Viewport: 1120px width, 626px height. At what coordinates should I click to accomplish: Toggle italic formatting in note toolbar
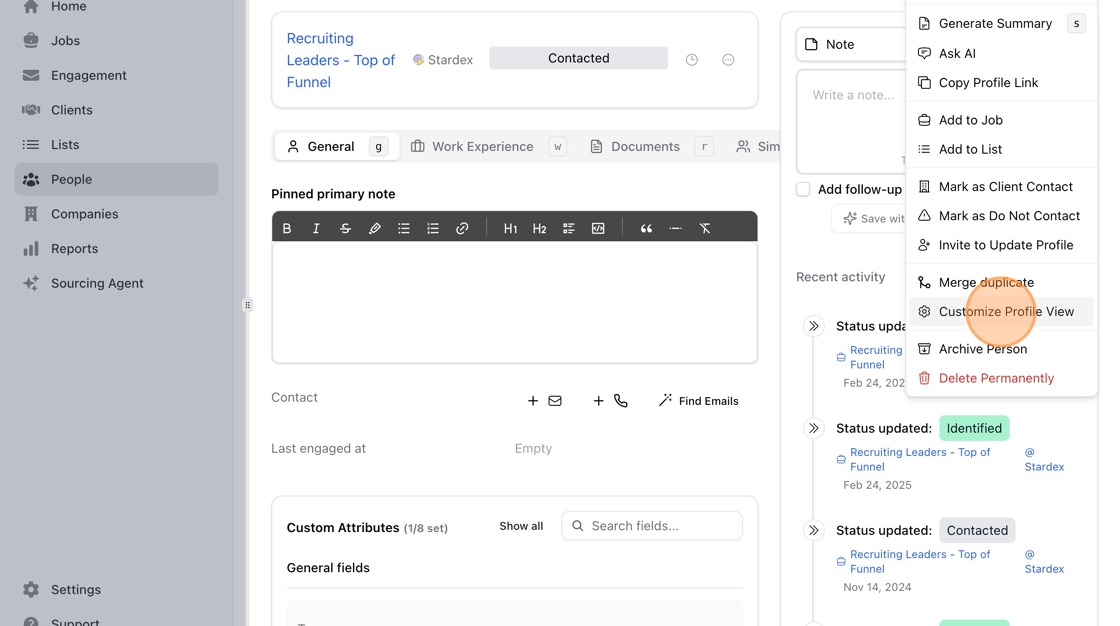pyautogui.click(x=316, y=228)
